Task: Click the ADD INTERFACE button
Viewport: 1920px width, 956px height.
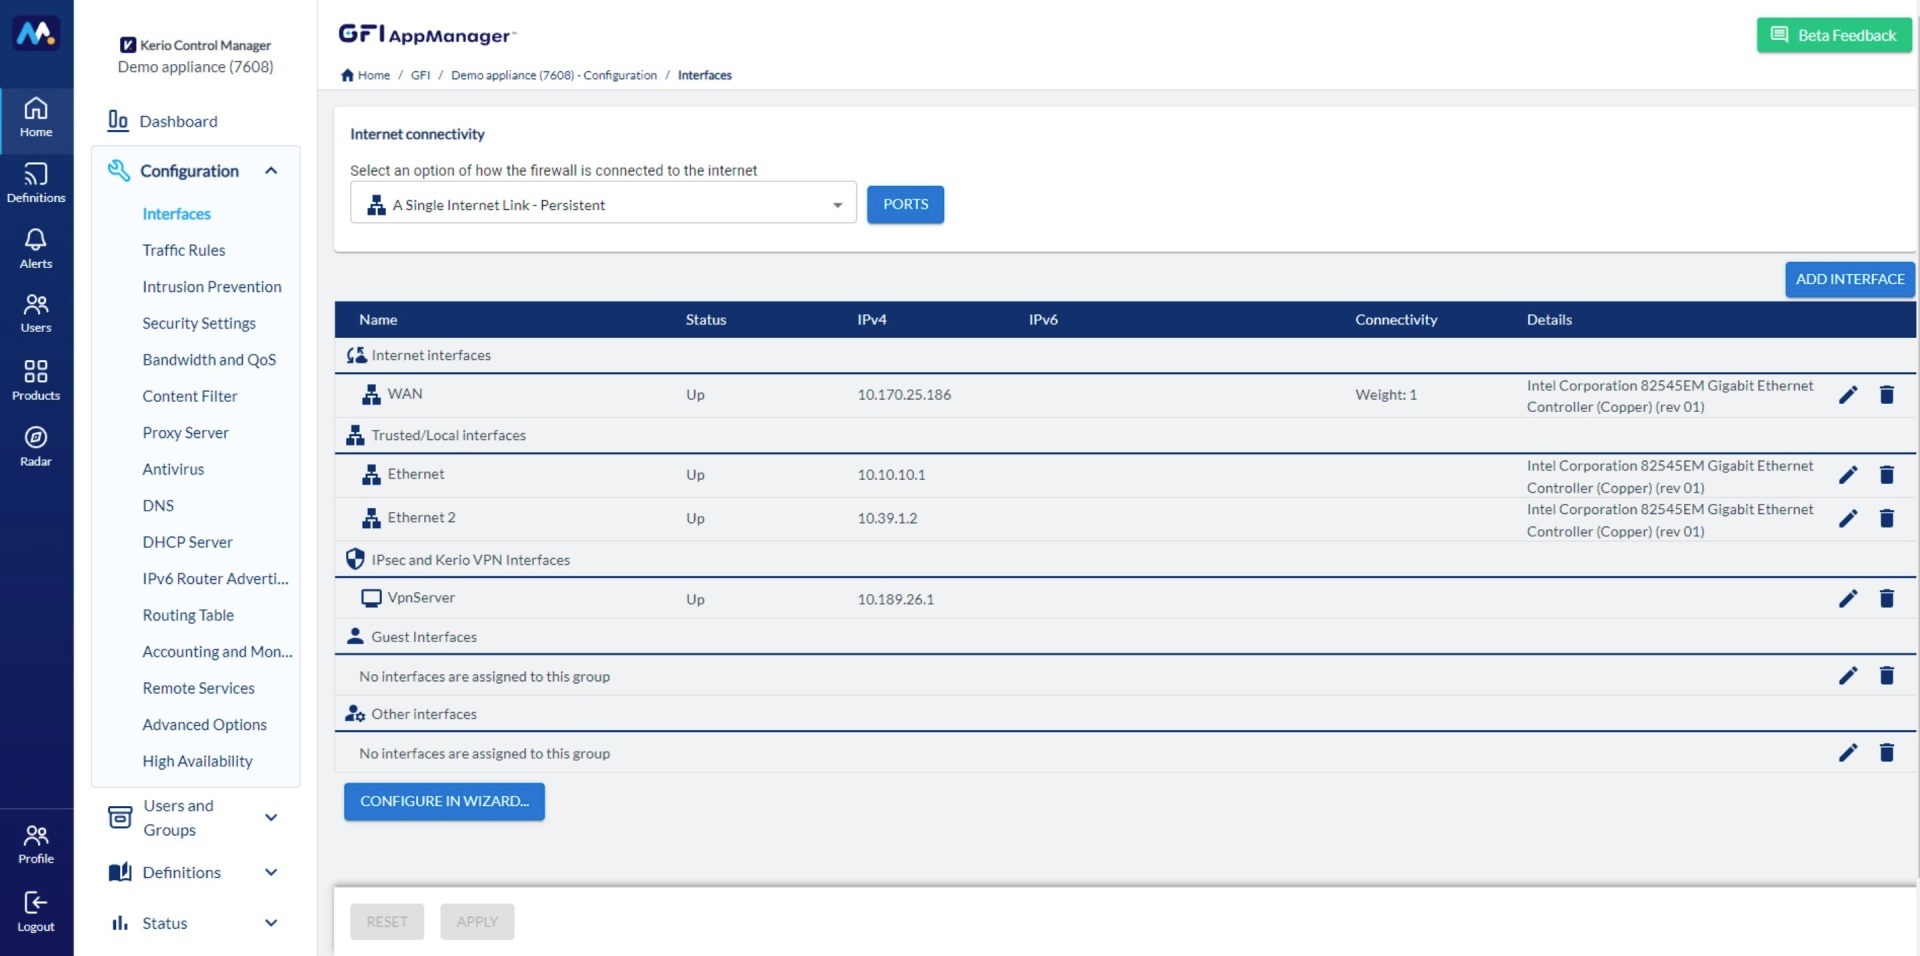Action: pyautogui.click(x=1849, y=279)
